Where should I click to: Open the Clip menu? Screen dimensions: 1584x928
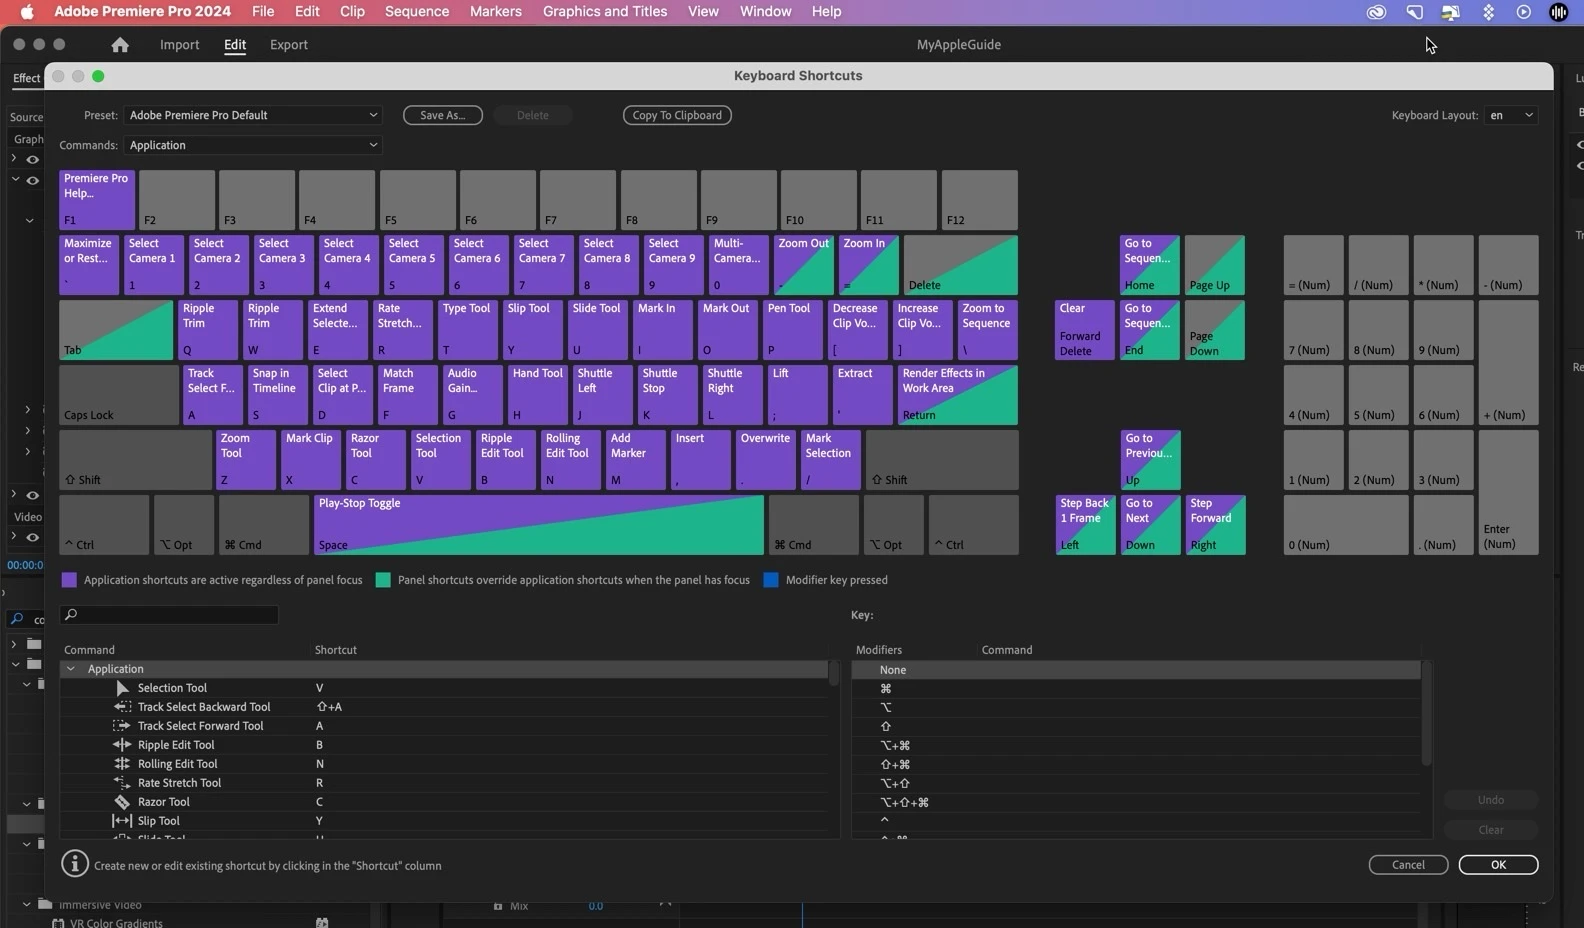352,12
